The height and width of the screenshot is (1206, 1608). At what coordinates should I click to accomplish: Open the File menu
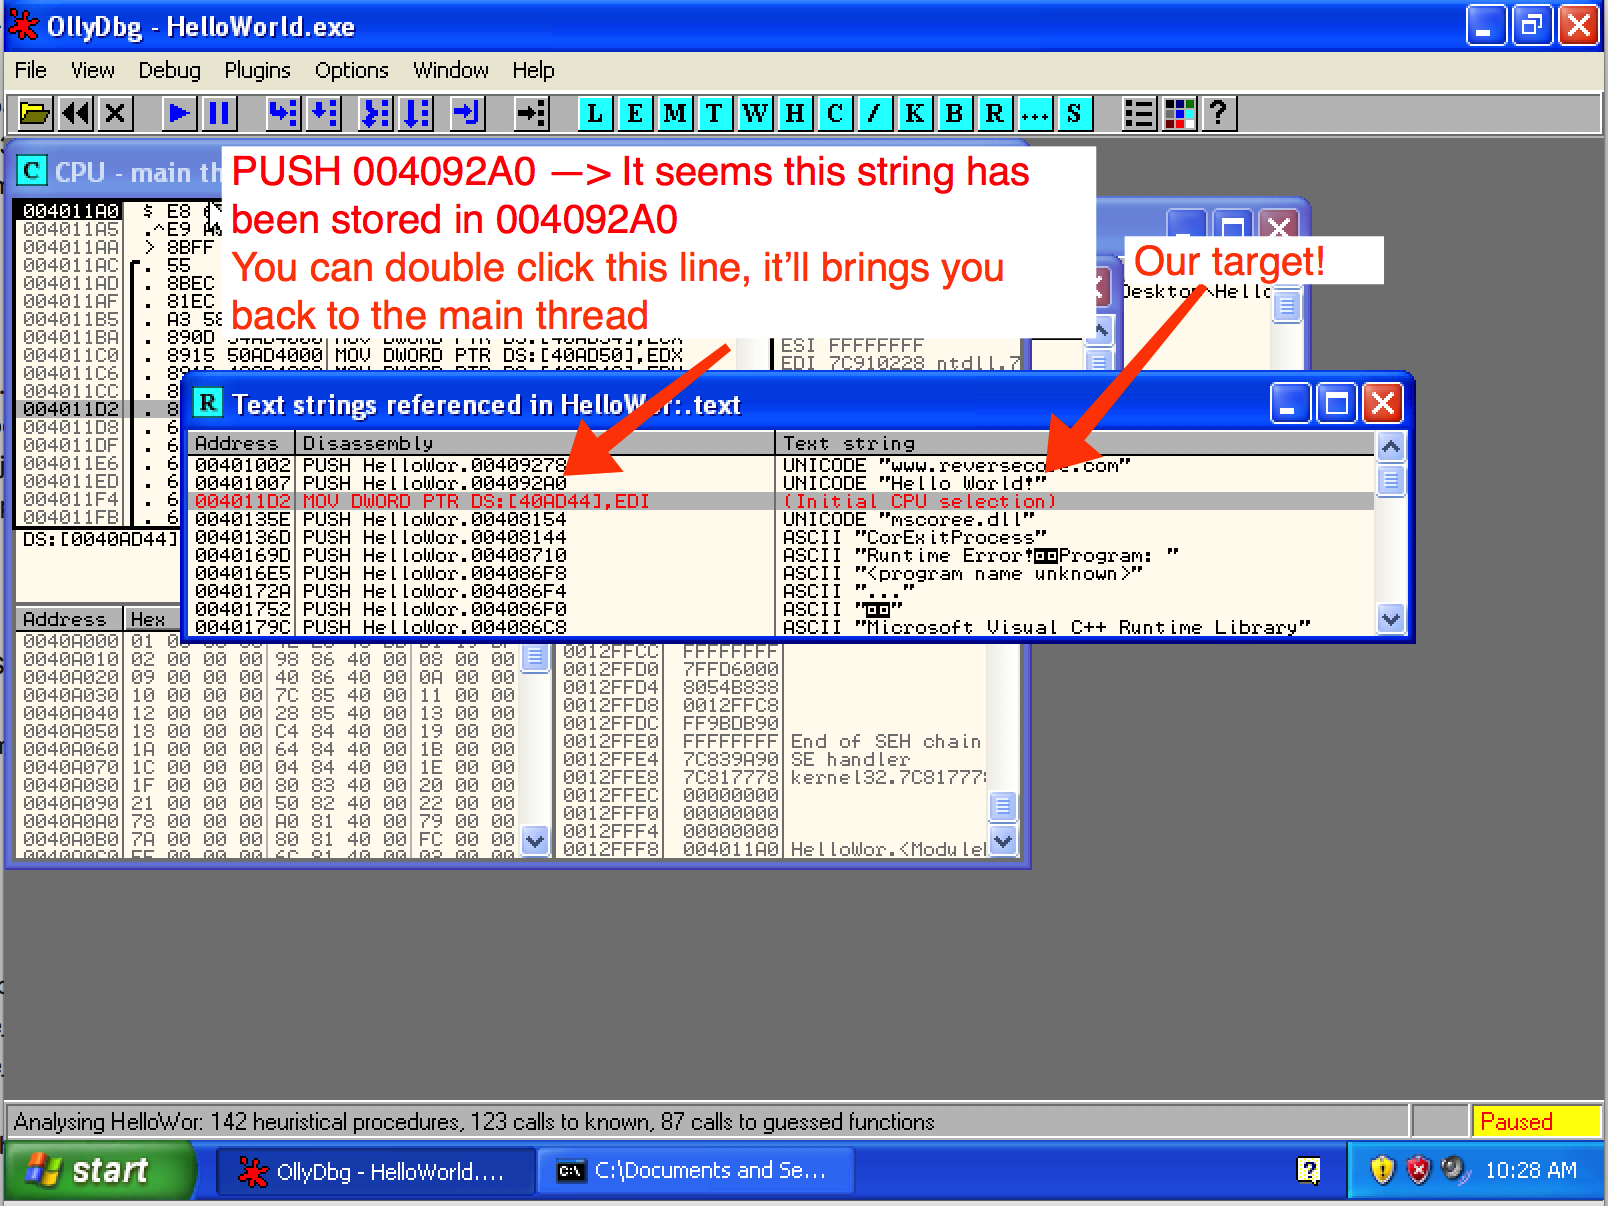point(30,70)
